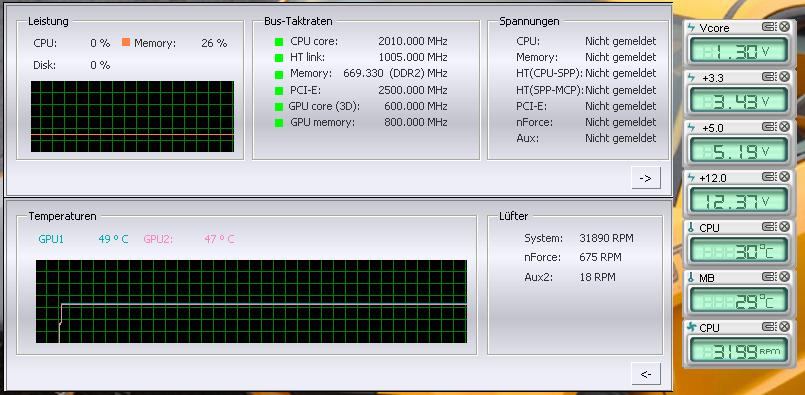Click the '49 ° C' GPU1 value

[x=113, y=239]
